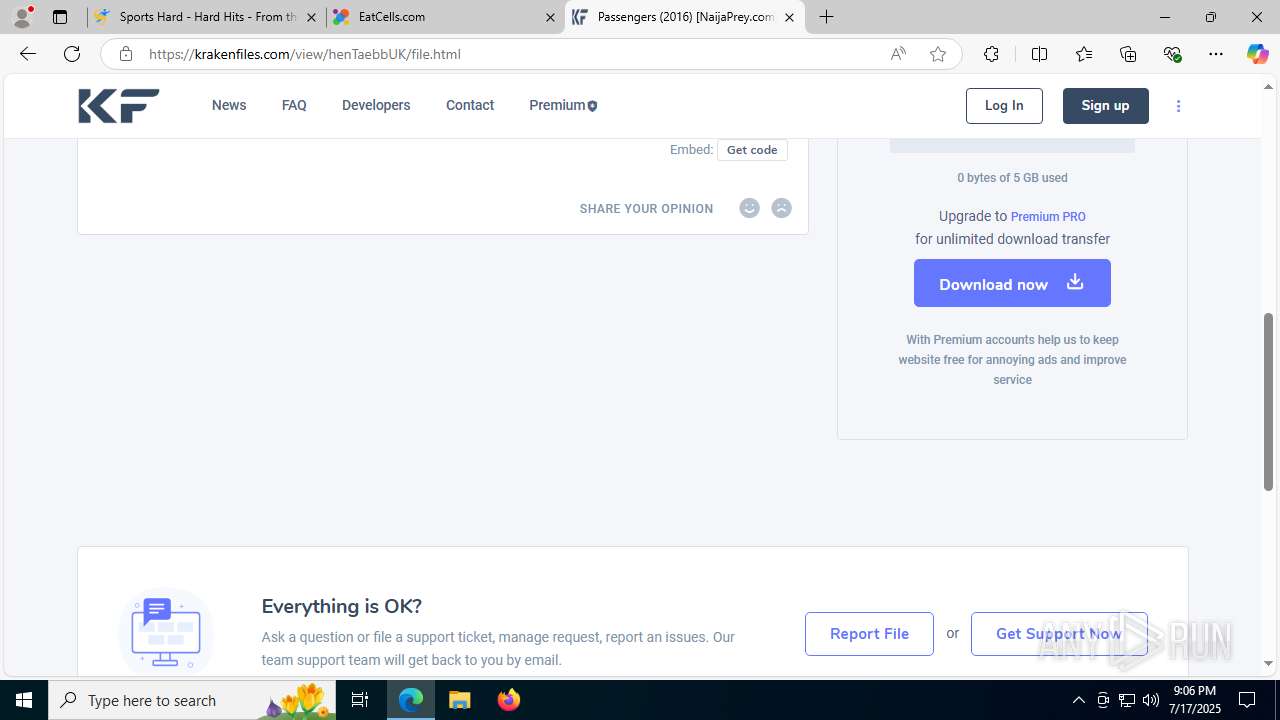Screen dimensions: 1280x720
Task: Follow the Premium PRO link
Action: pyautogui.click(x=1048, y=217)
